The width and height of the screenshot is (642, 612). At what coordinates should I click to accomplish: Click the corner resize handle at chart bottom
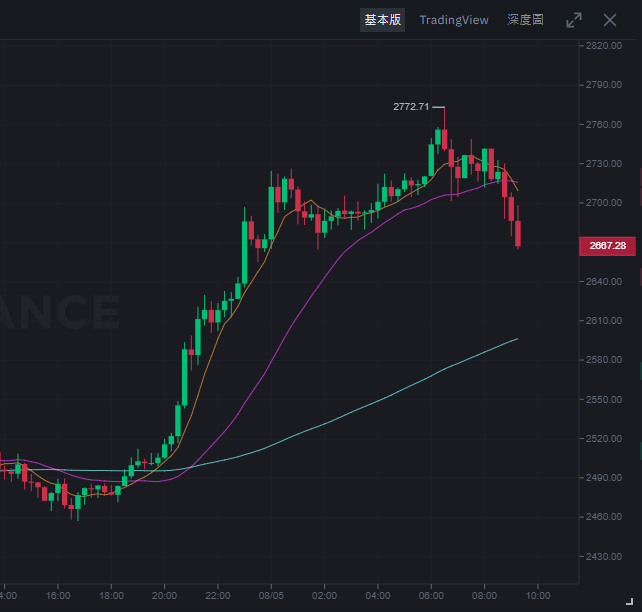(629, 601)
